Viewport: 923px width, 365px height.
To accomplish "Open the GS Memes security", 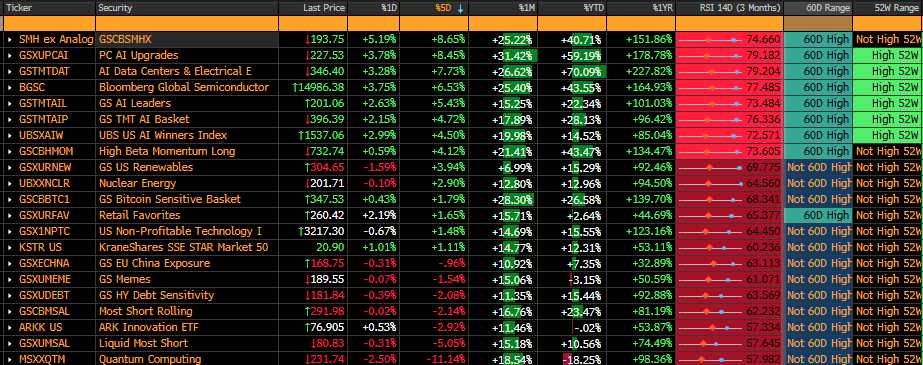I will click(x=124, y=279).
